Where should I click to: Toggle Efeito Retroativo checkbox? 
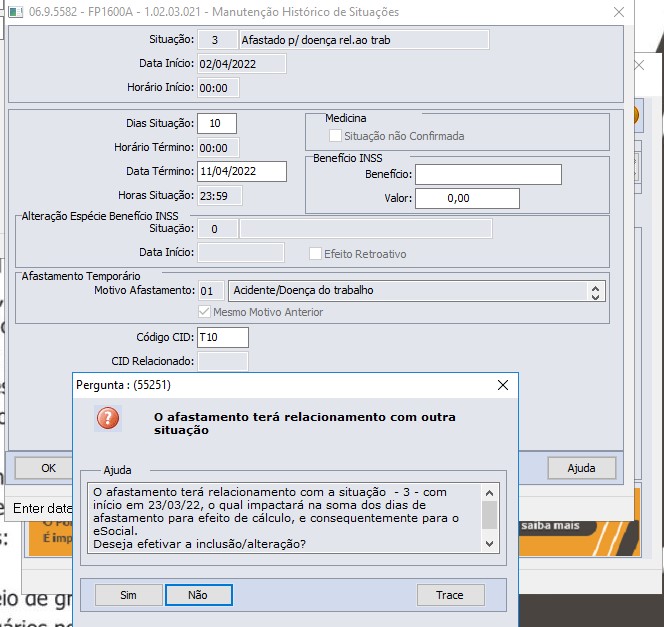(315, 254)
